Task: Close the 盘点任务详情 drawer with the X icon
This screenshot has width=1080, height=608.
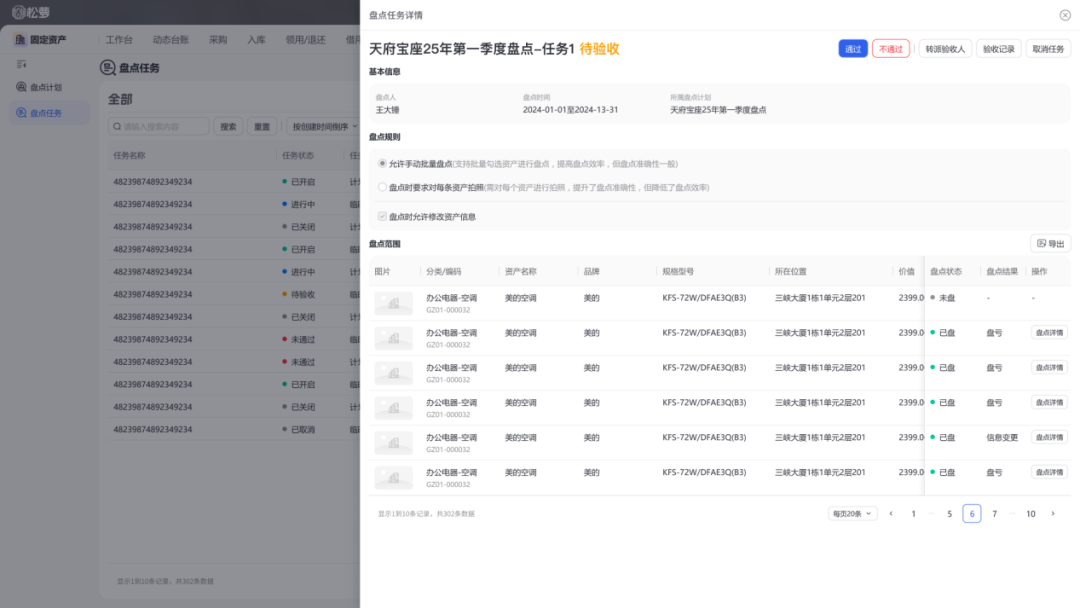Action: tap(1064, 15)
